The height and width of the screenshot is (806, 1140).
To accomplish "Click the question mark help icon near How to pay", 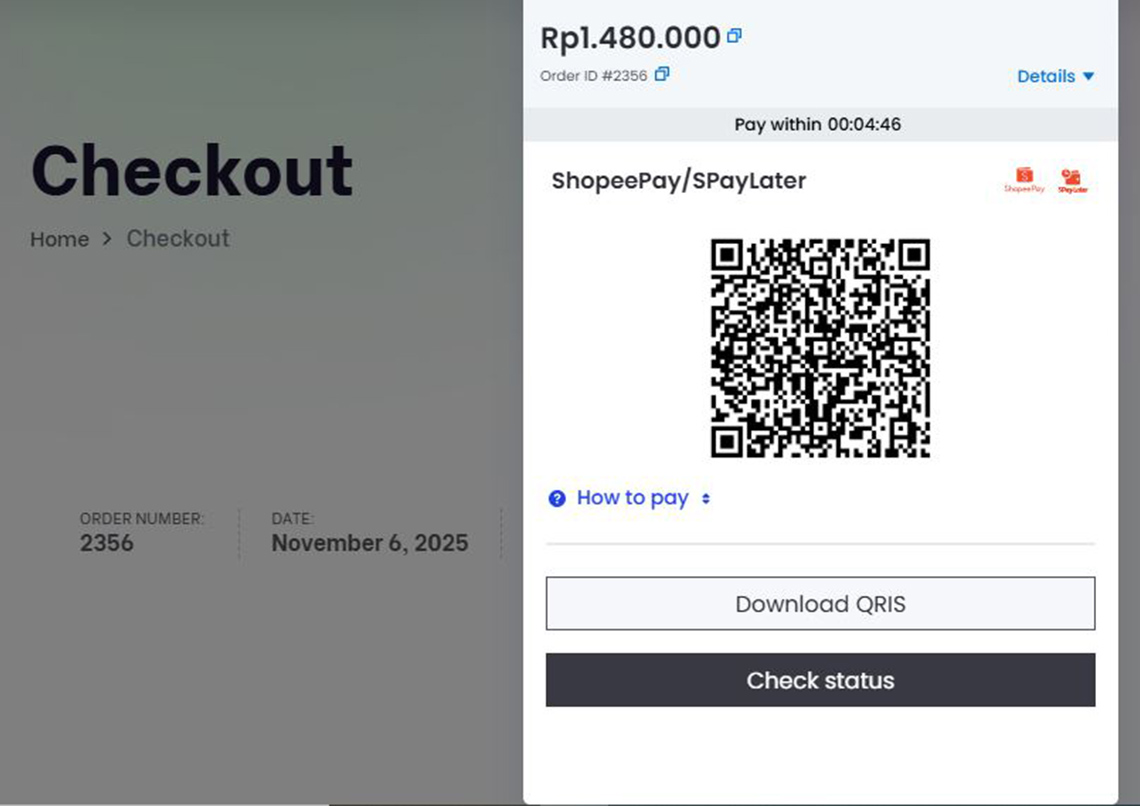I will point(557,498).
